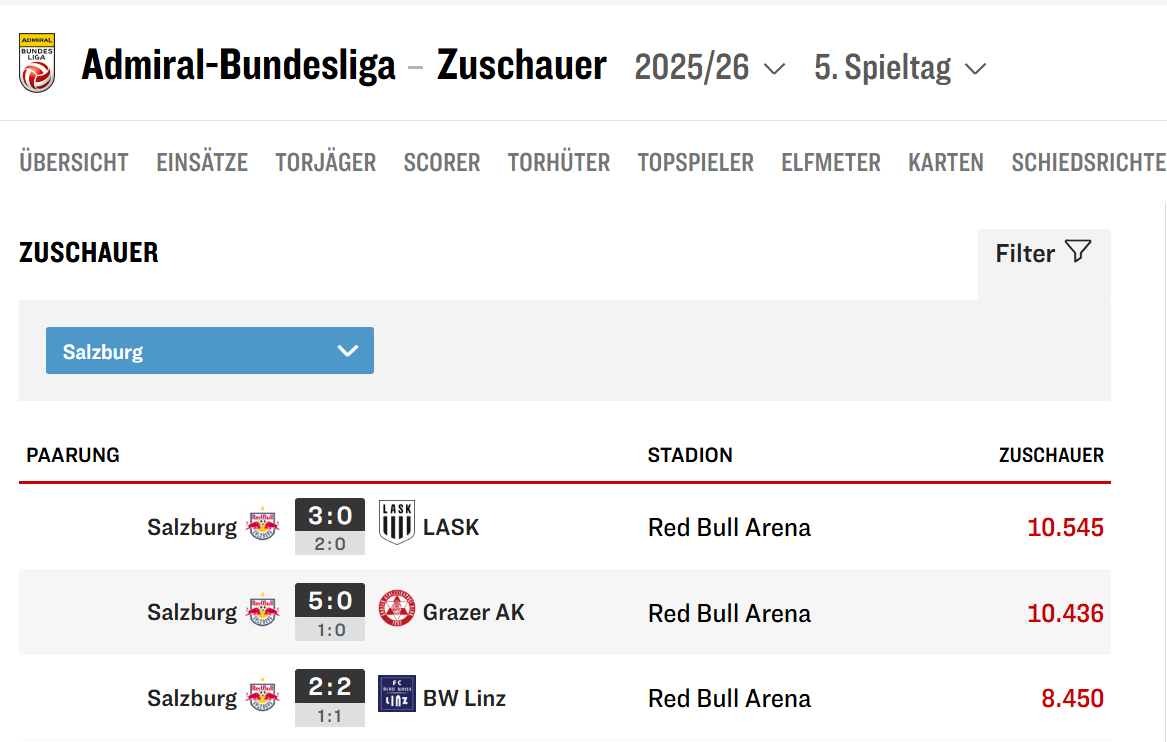Click the BW Linz club crest

point(397,694)
